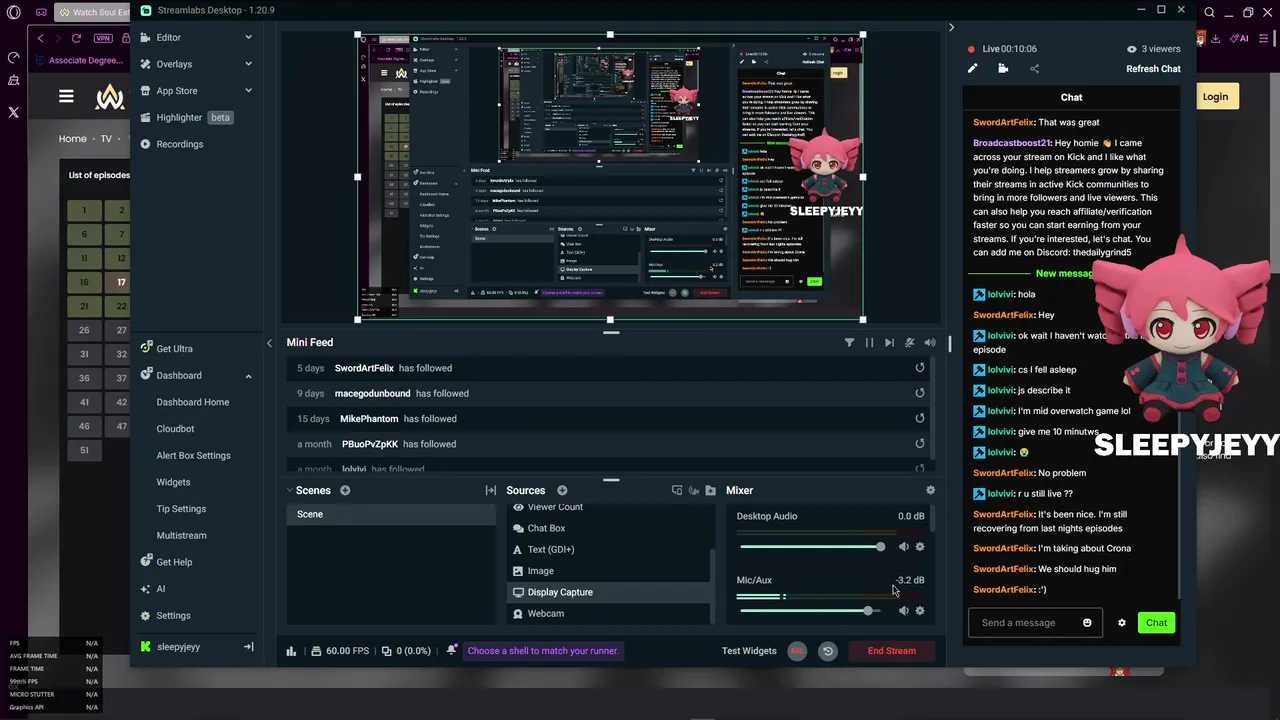The image size is (1280, 720).
Task: Select Display Capture source
Action: coord(607,592)
